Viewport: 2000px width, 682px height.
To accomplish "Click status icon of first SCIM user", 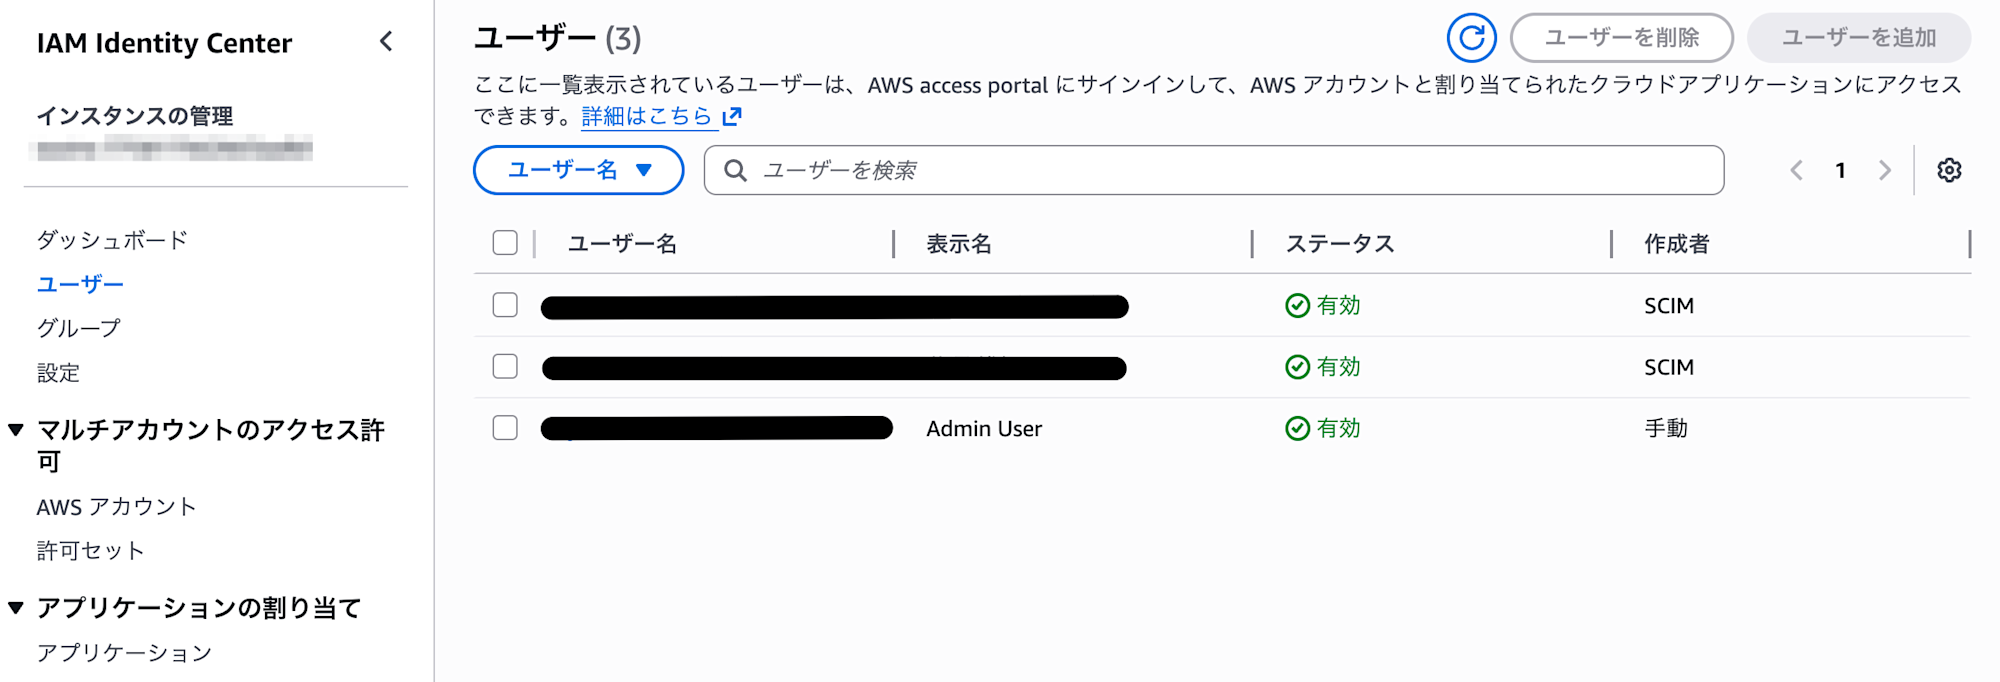I will 1297,306.
